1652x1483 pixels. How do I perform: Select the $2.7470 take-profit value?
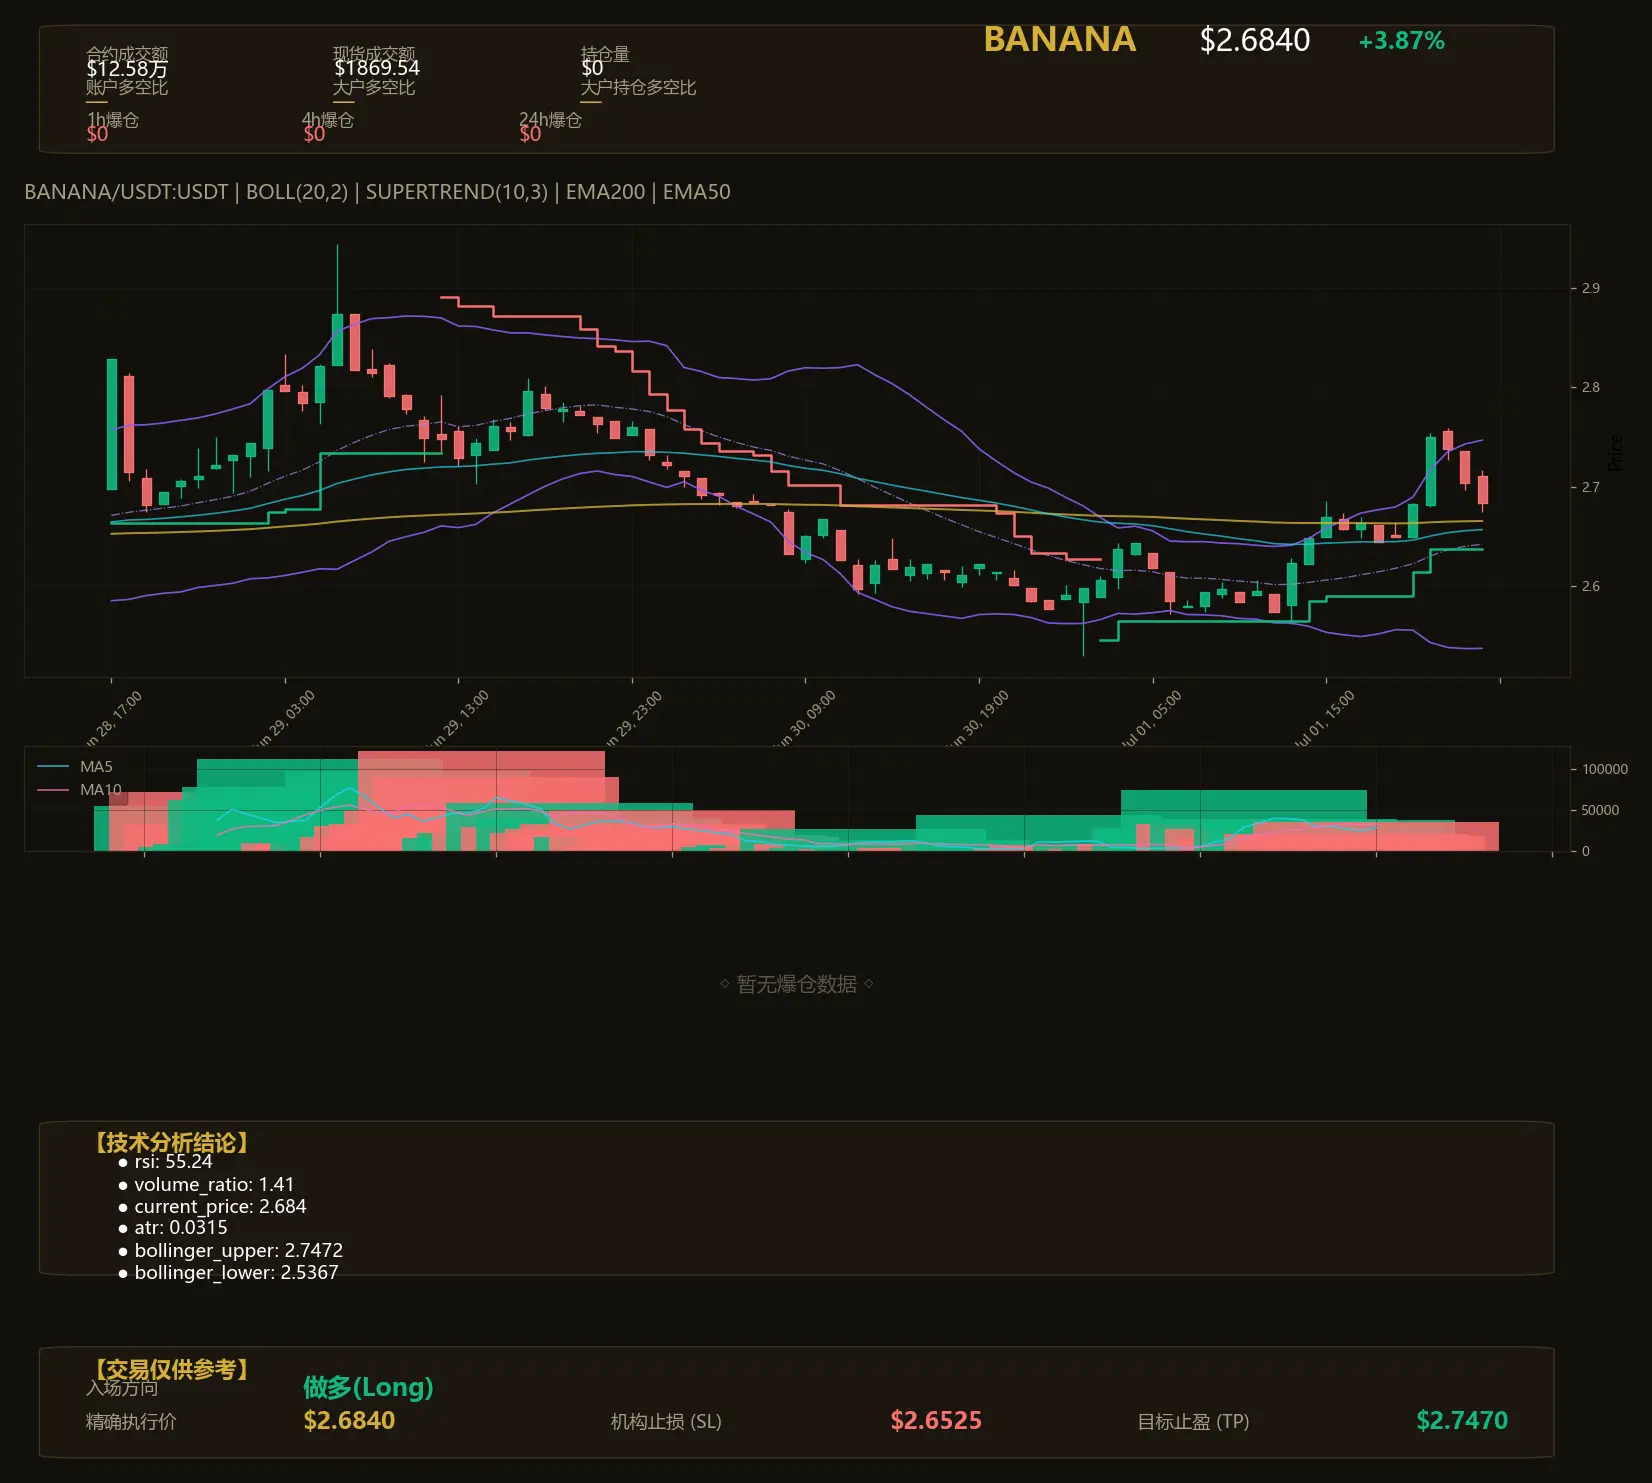tap(1462, 1420)
